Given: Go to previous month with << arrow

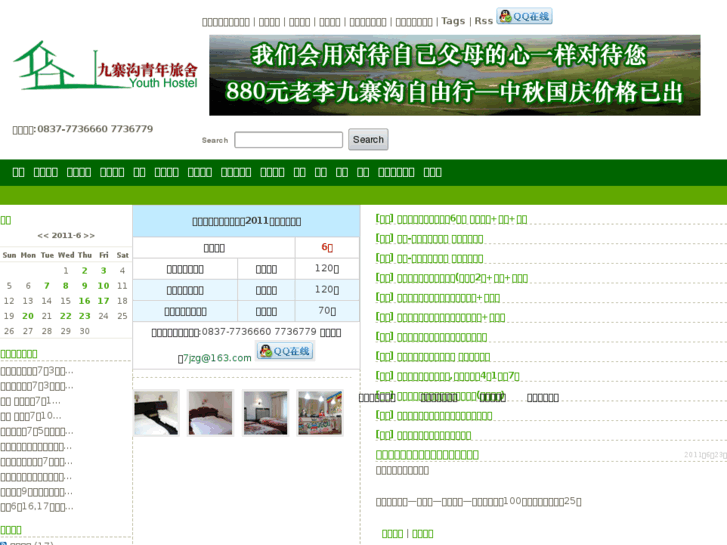Looking at the screenshot, I should point(43,236).
